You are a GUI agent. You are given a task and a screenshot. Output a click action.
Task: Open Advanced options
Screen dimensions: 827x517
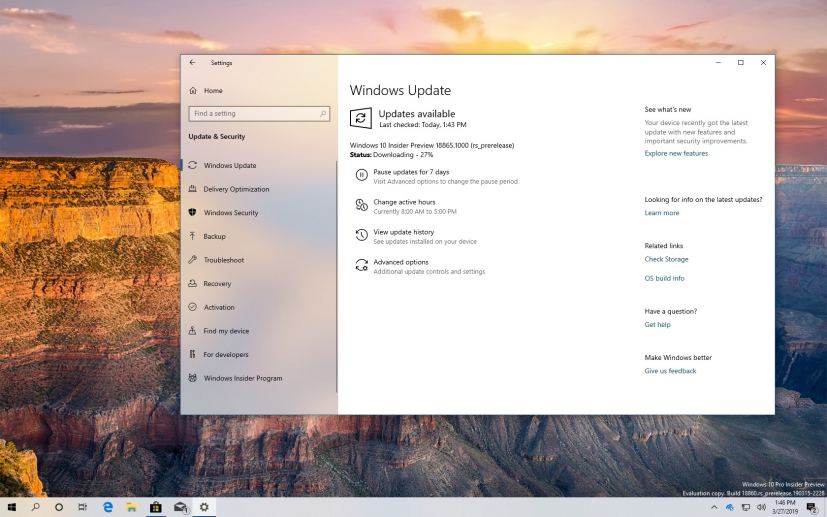click(401, 262)
